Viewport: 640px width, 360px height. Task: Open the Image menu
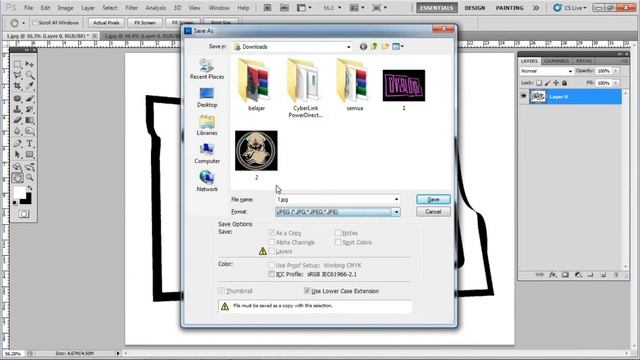(65, 8)
